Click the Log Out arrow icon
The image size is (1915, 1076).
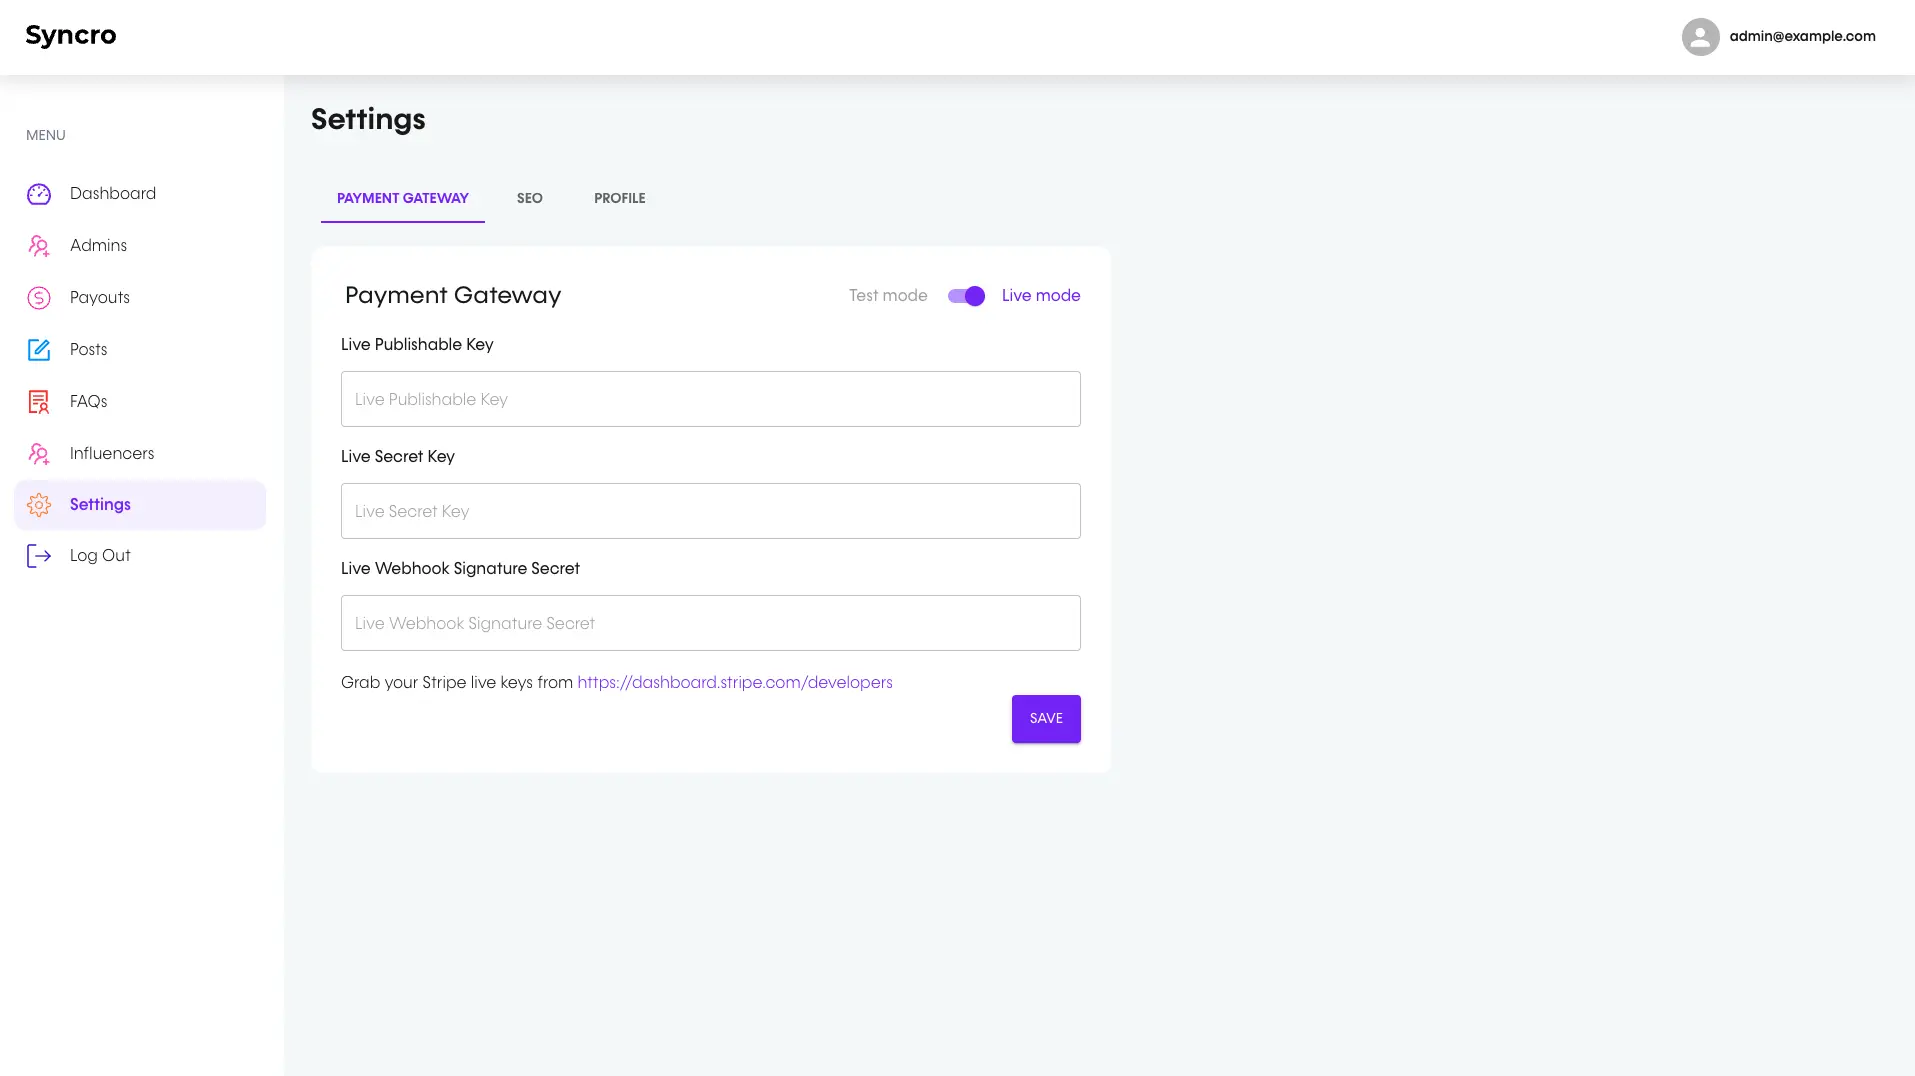(x=39, y=556)
